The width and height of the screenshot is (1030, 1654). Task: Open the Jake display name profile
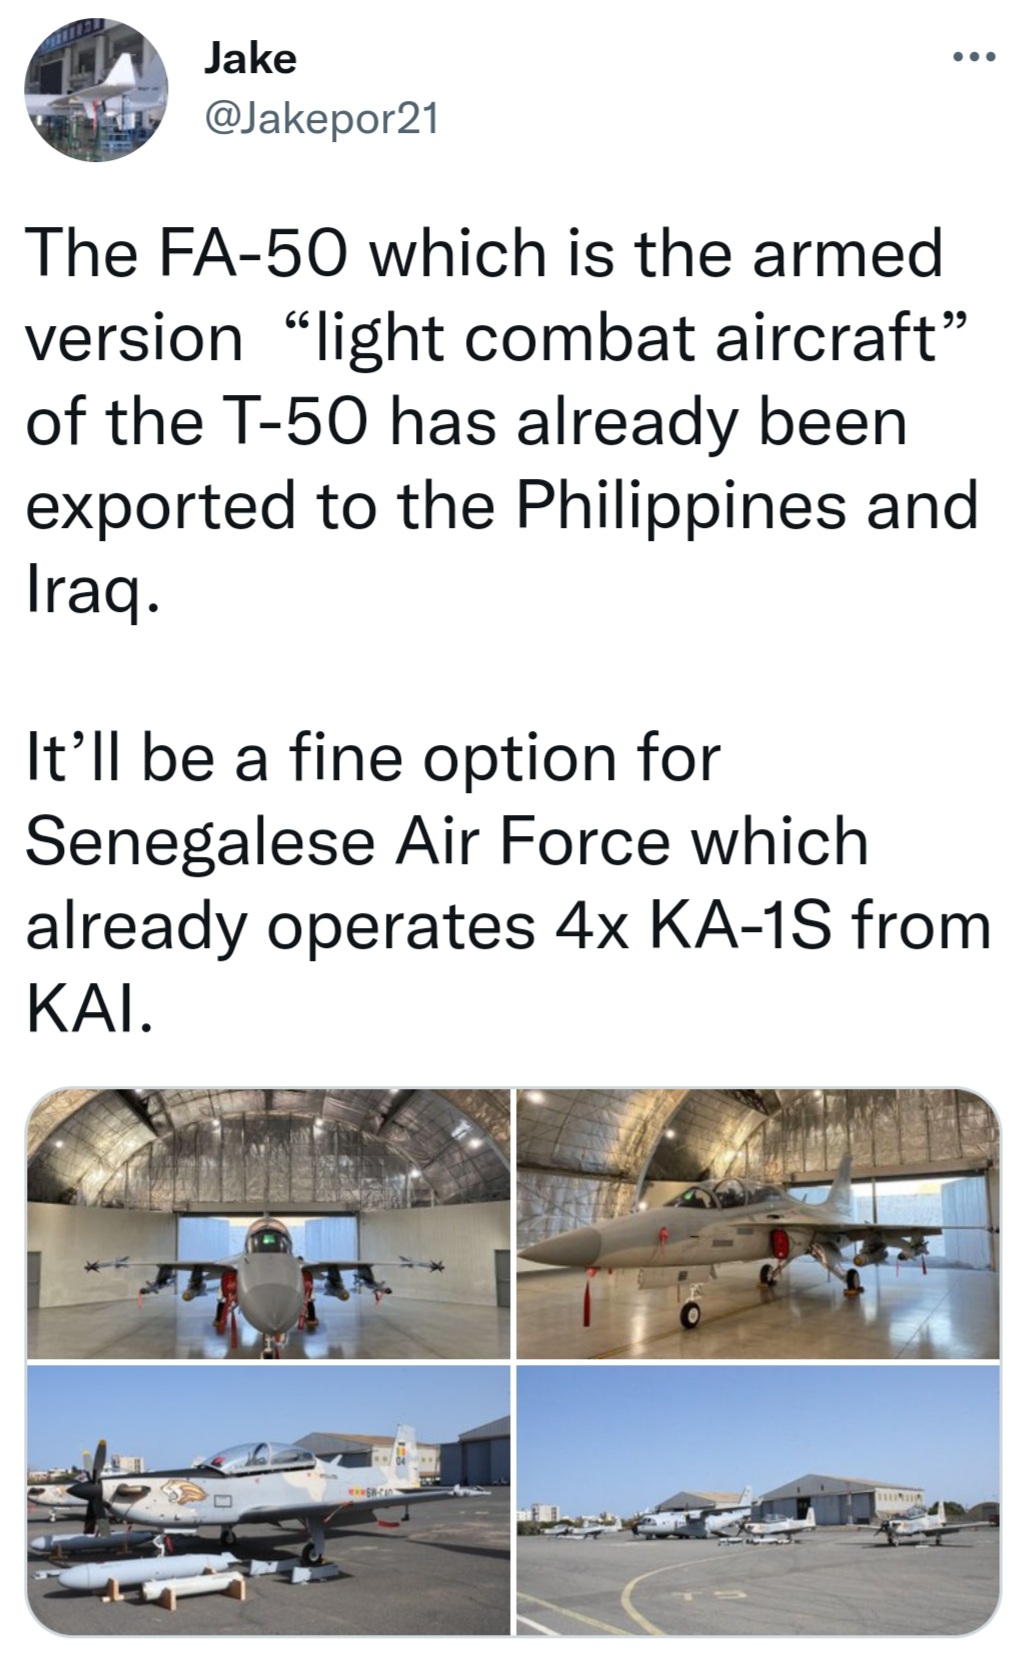click(250, 58)
